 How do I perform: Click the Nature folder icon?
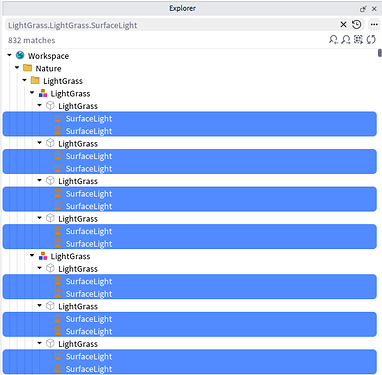(x=27, y=68)
